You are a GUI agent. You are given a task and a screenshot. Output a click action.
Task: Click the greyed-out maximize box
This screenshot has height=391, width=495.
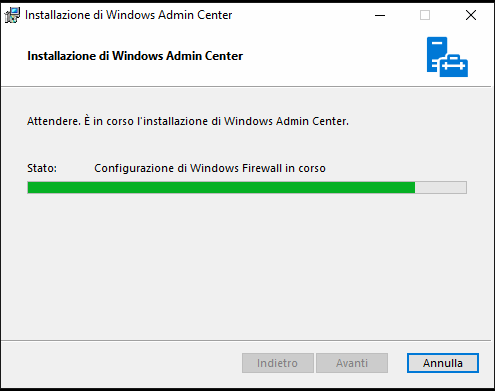pos(425,15)
